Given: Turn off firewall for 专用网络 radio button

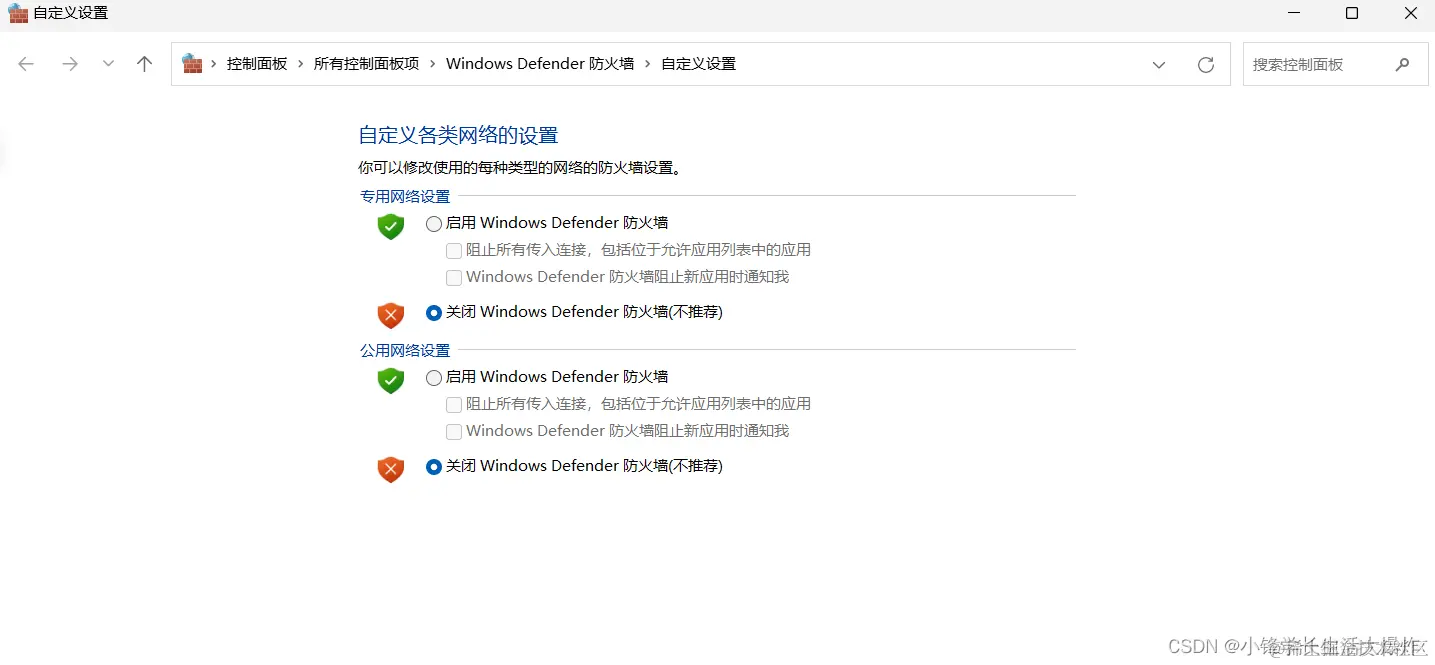Looking at the screenshot, I should 434,313.
